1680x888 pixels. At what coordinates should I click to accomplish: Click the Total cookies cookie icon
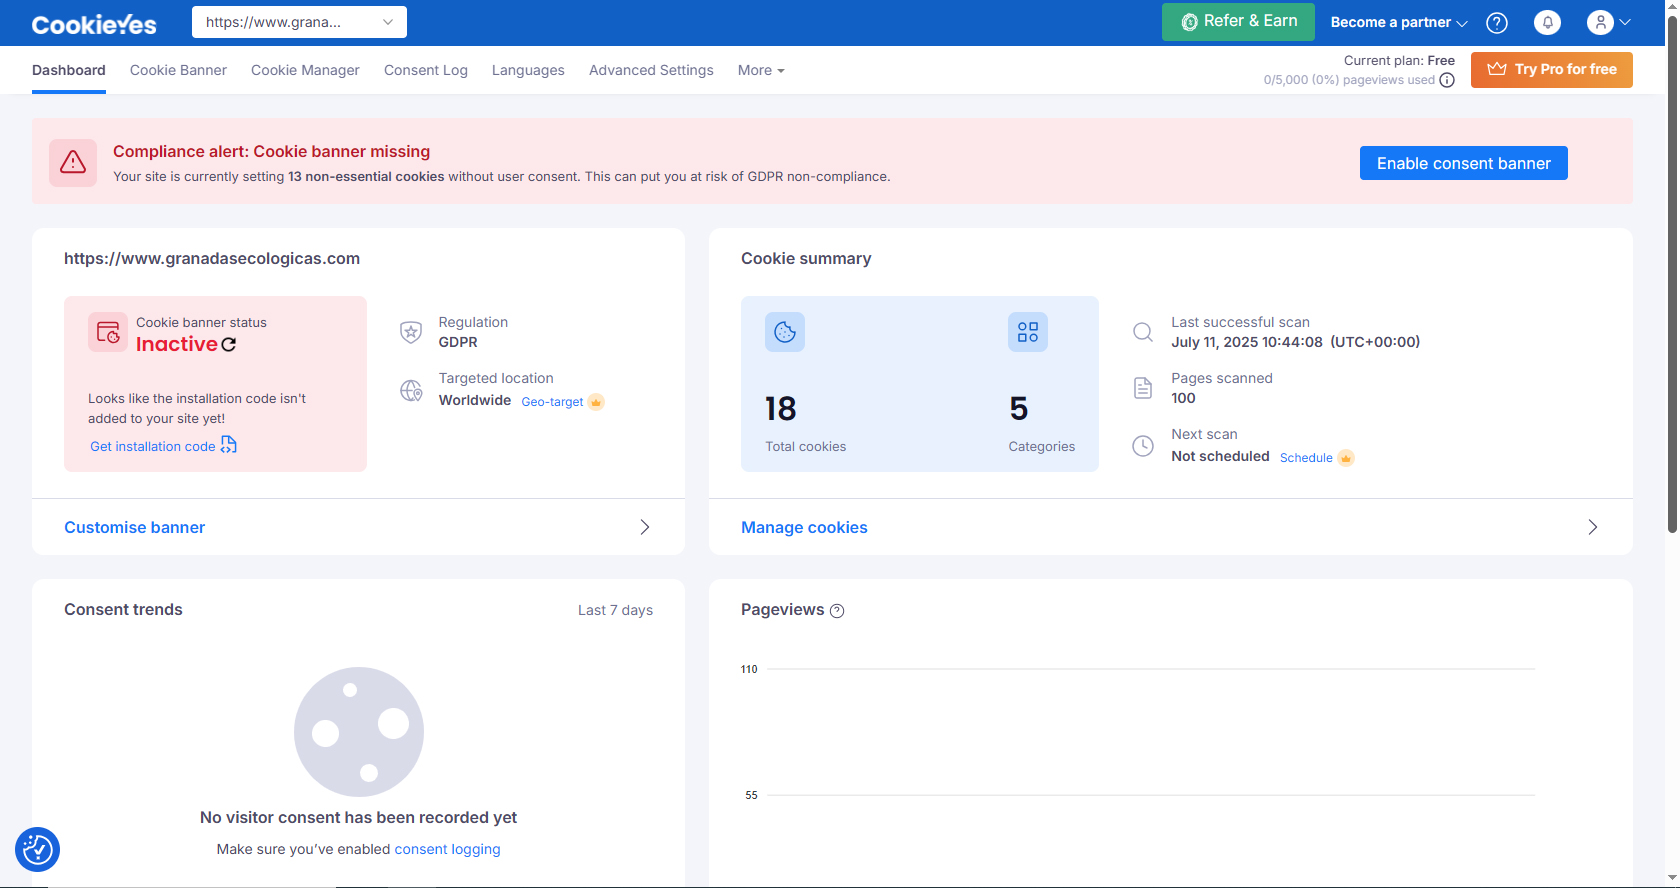[x=785, y=332]
